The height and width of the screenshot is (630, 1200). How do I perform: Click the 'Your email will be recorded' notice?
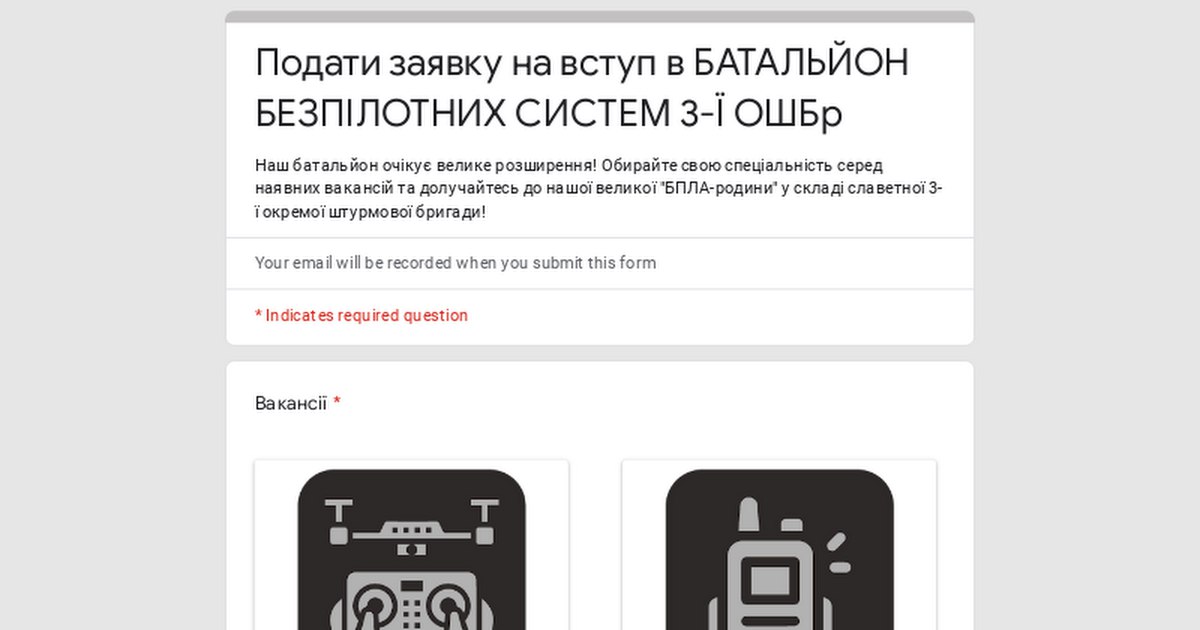(455, 263)
